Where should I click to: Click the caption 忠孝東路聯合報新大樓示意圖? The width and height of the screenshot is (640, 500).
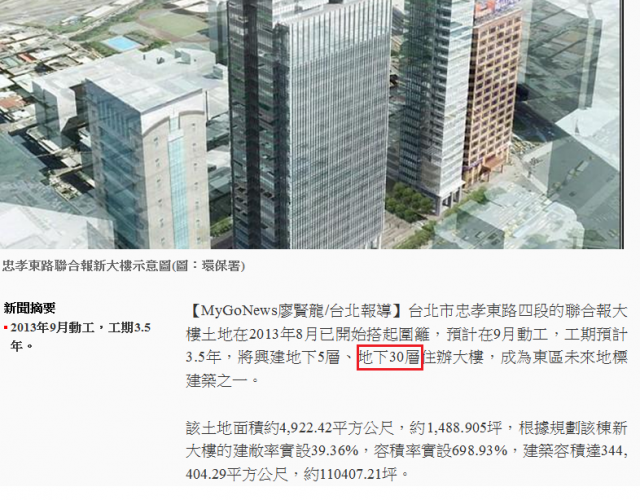[86, 266]
